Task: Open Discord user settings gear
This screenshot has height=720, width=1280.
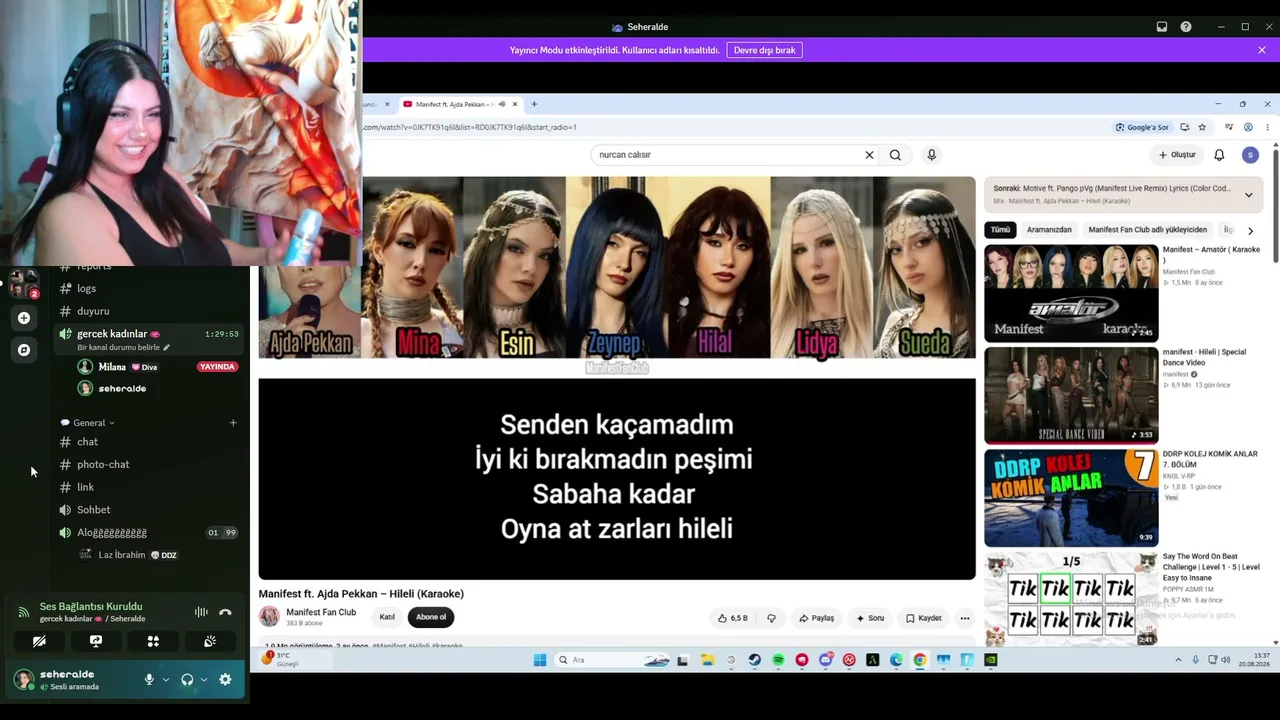Action: tap(225, 680)
